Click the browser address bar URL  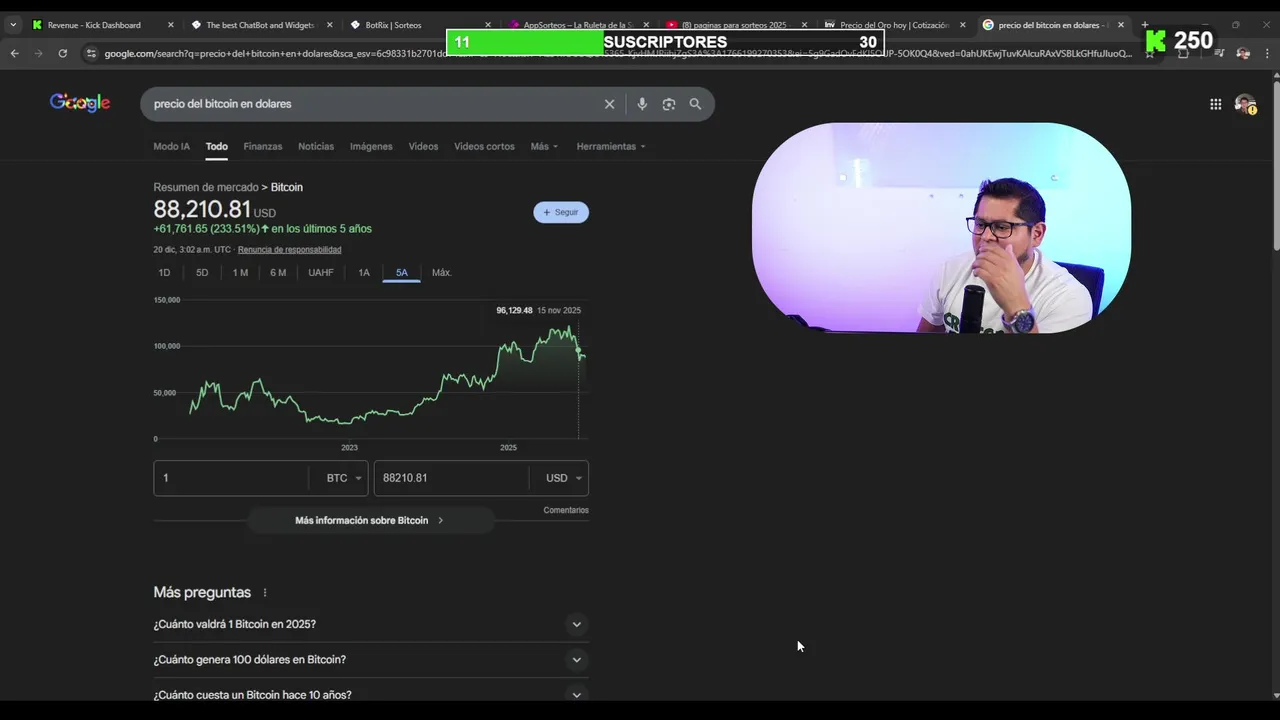(x=618, y=53)
